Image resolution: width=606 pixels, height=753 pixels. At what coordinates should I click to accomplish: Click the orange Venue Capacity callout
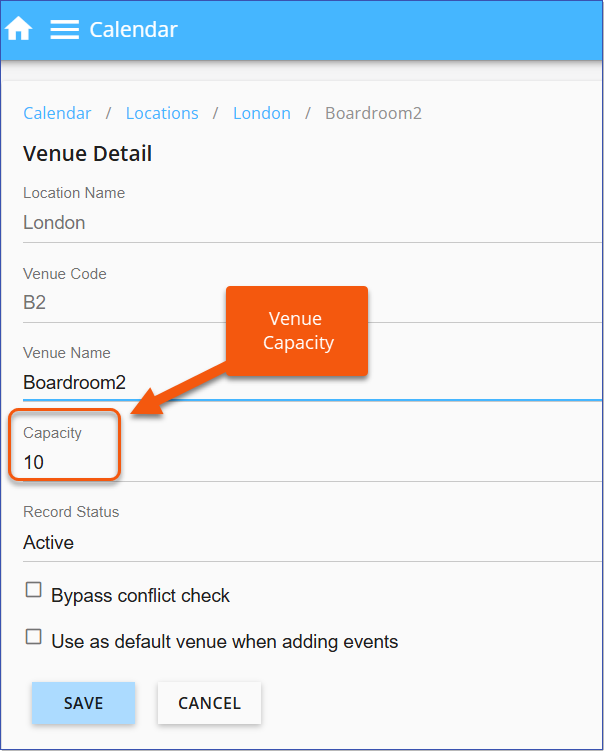[x=296, y=331]
